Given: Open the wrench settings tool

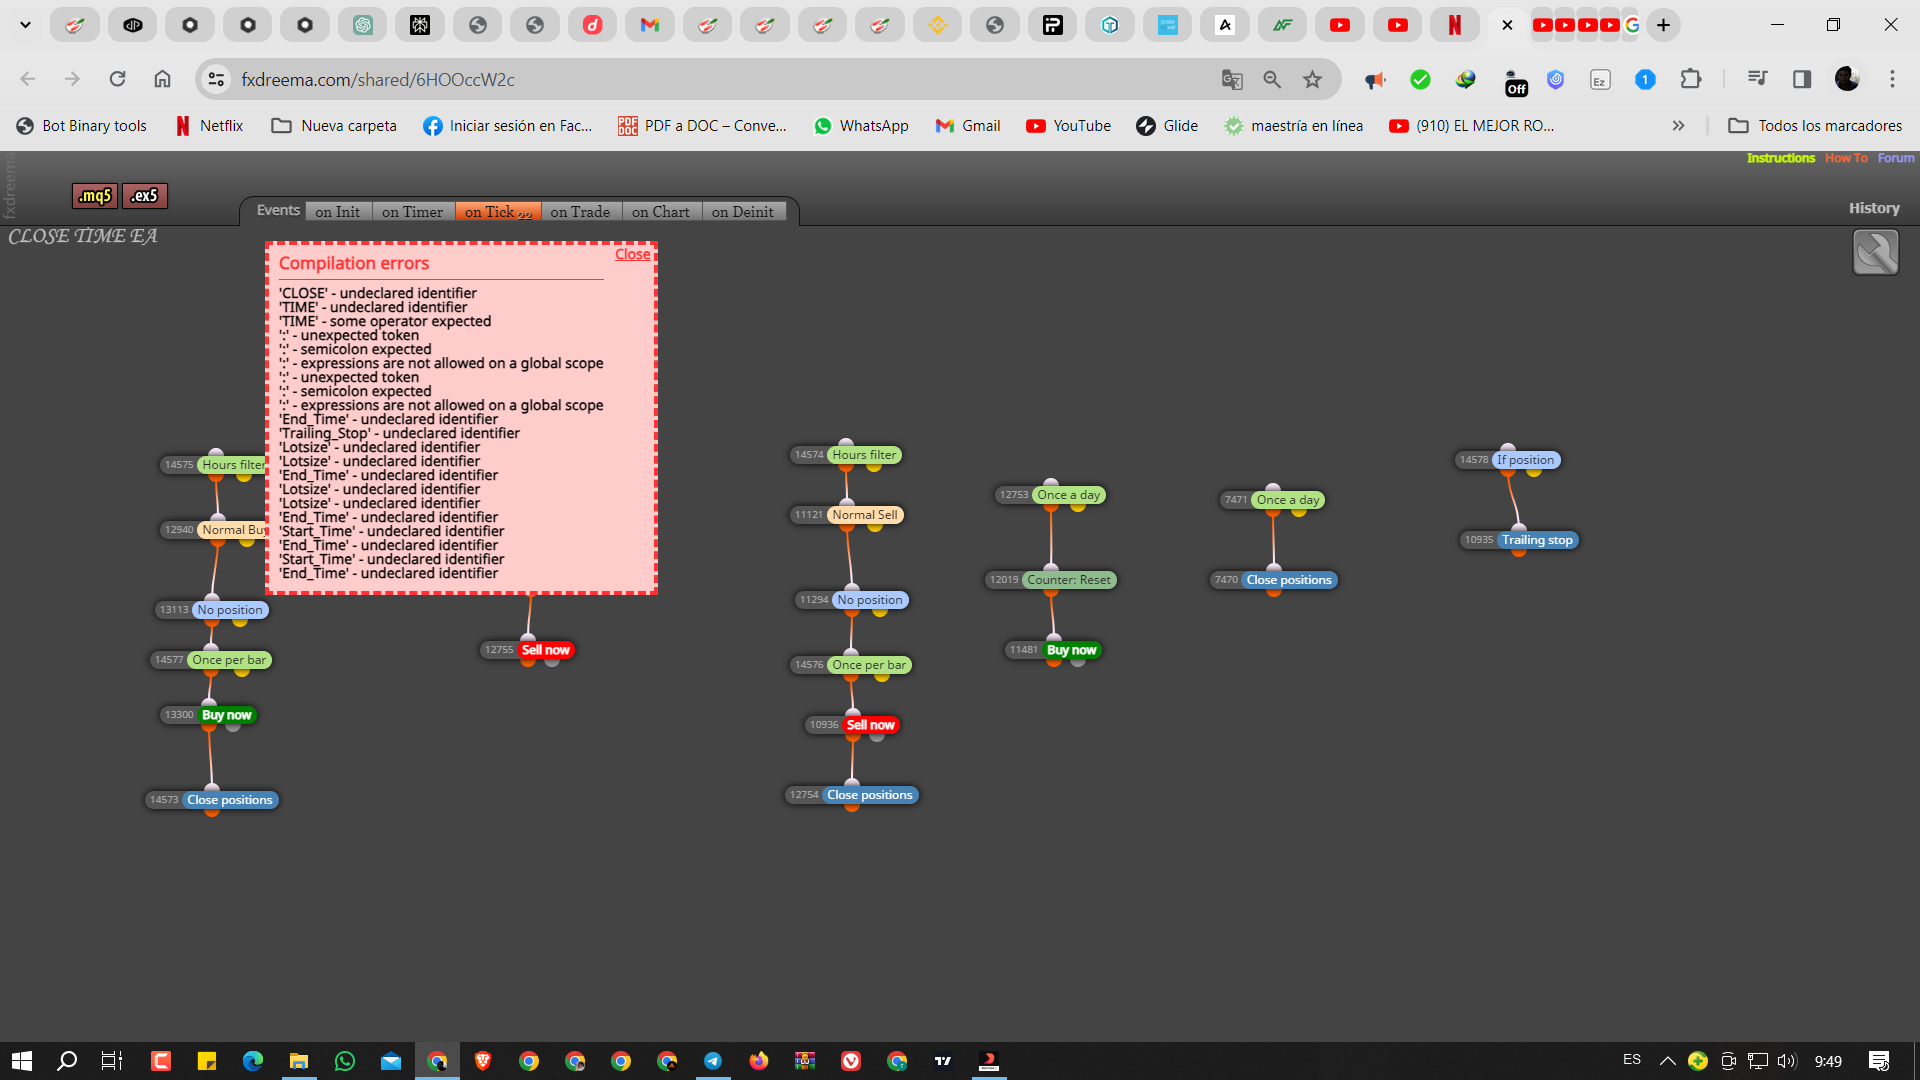Looking at the screenshot, I should tap(1875, 252).
